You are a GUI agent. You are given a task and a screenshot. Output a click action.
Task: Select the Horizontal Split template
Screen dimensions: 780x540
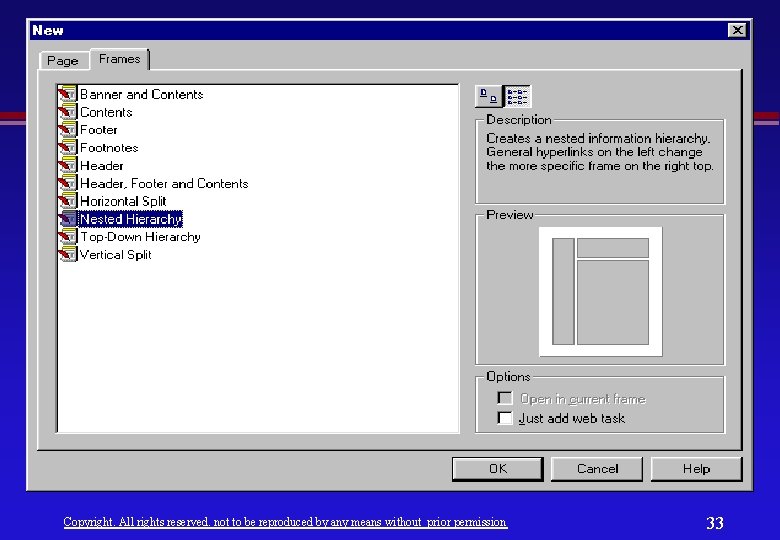(123, 201)
